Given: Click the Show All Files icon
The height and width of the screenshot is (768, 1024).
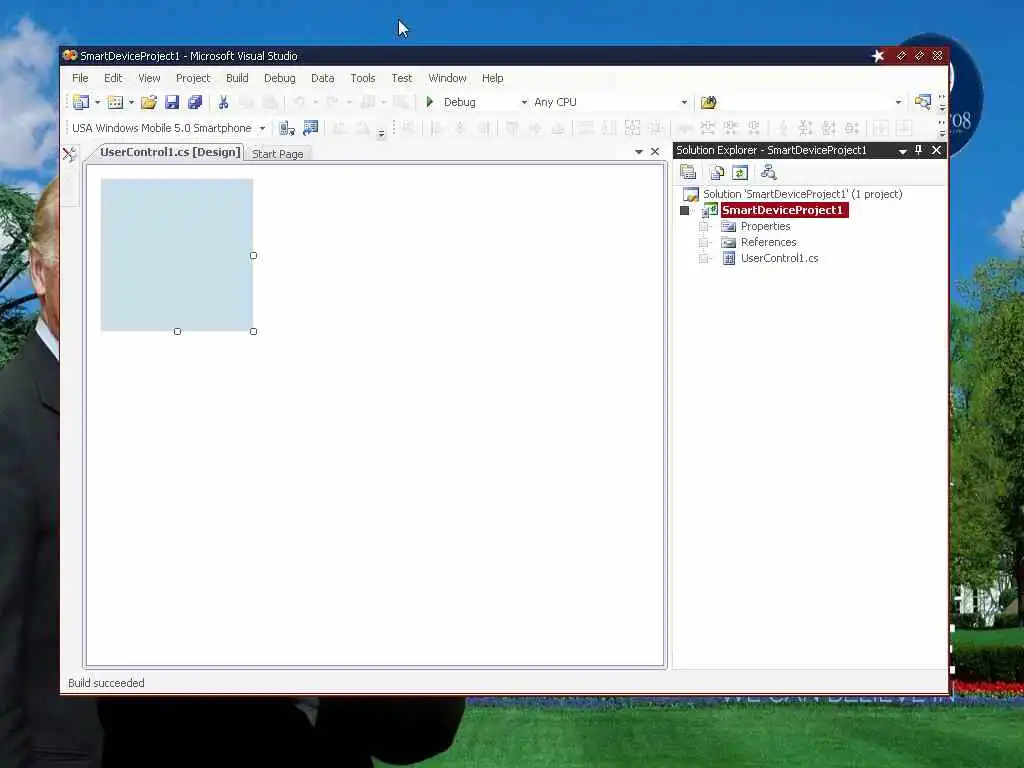Looking at the screenshot, I should click(717, 172).
